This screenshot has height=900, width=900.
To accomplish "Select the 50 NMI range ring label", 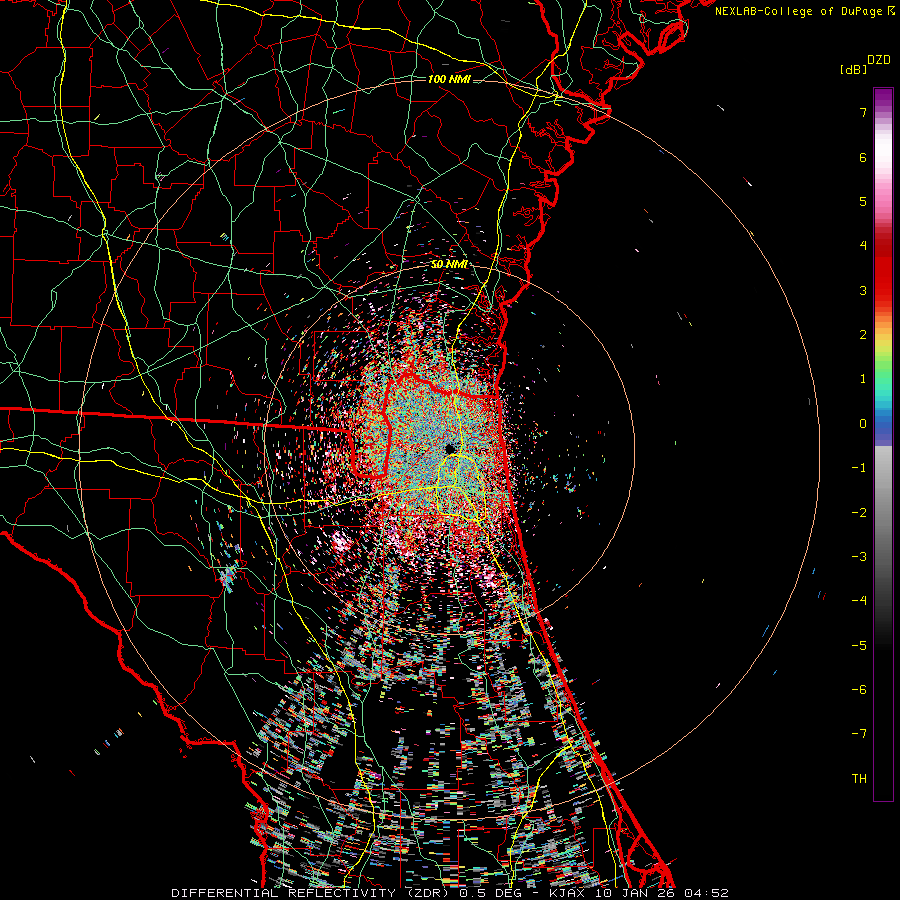I will pos(449,265).
